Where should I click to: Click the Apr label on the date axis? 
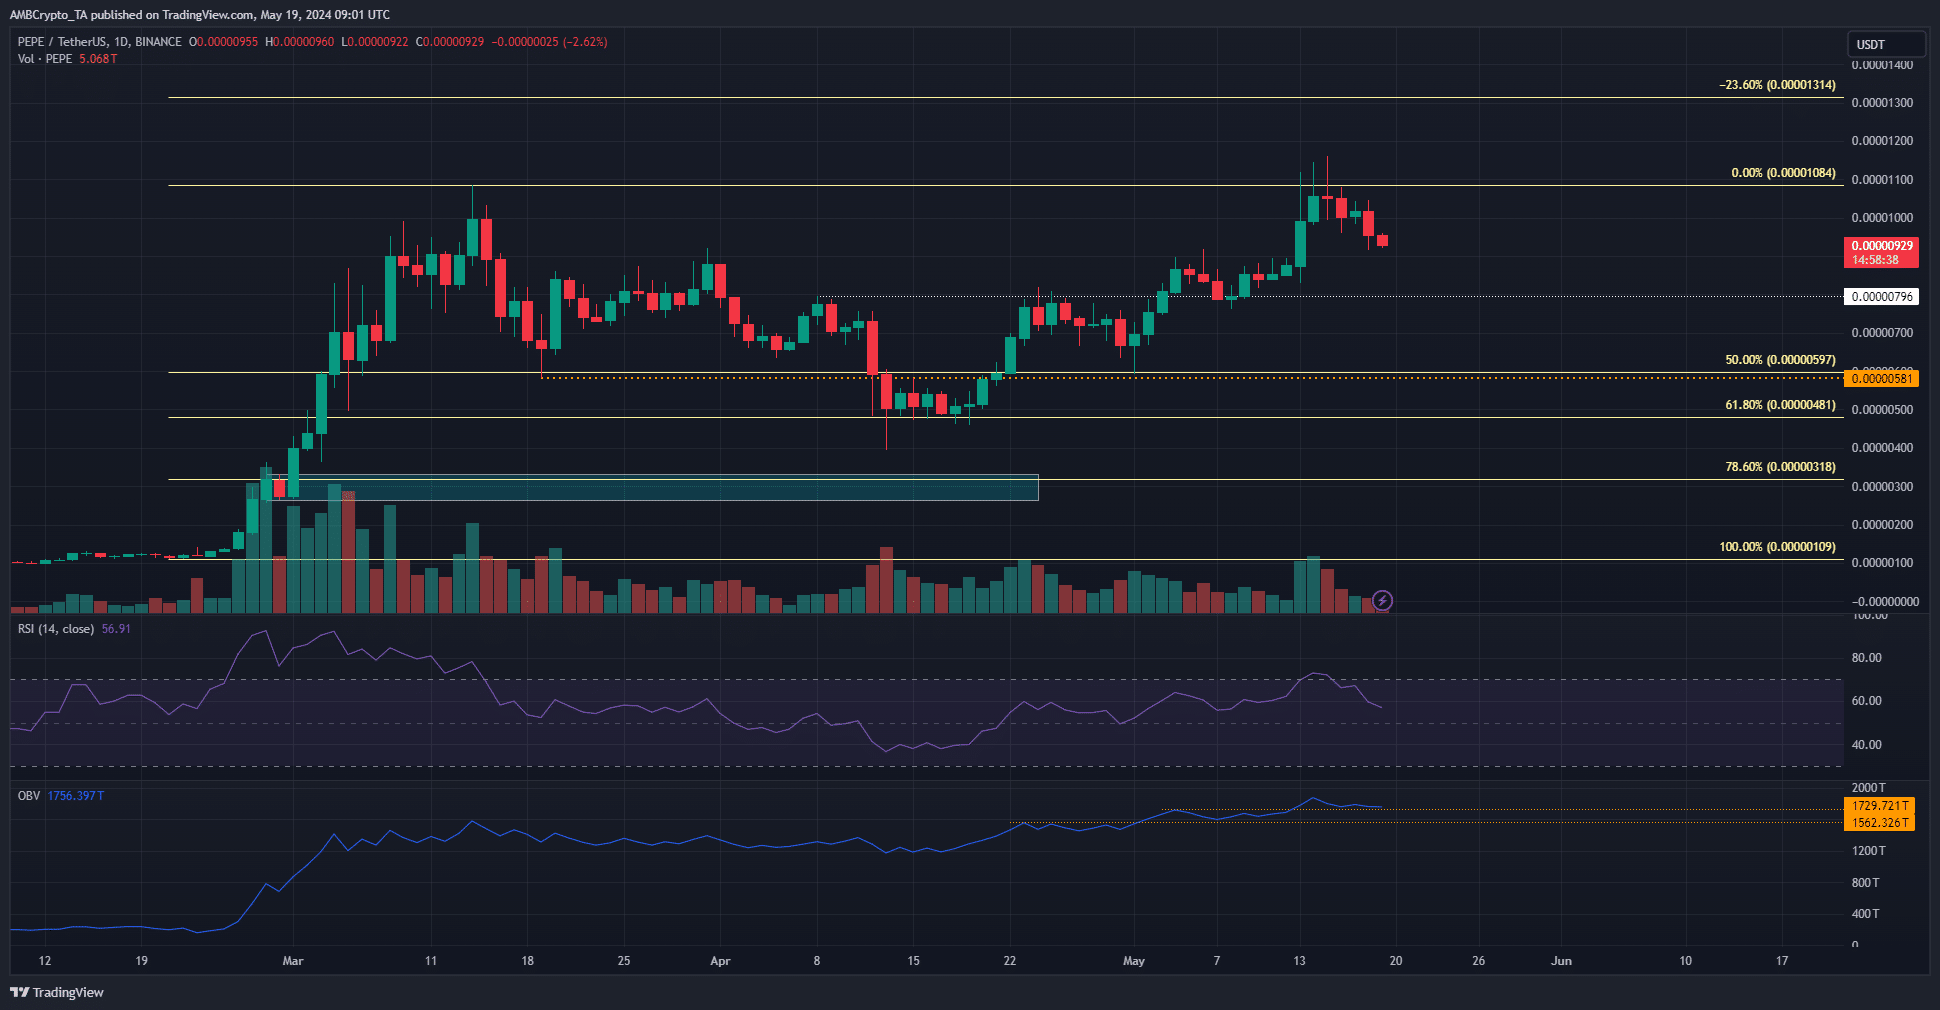click(720, 961)
